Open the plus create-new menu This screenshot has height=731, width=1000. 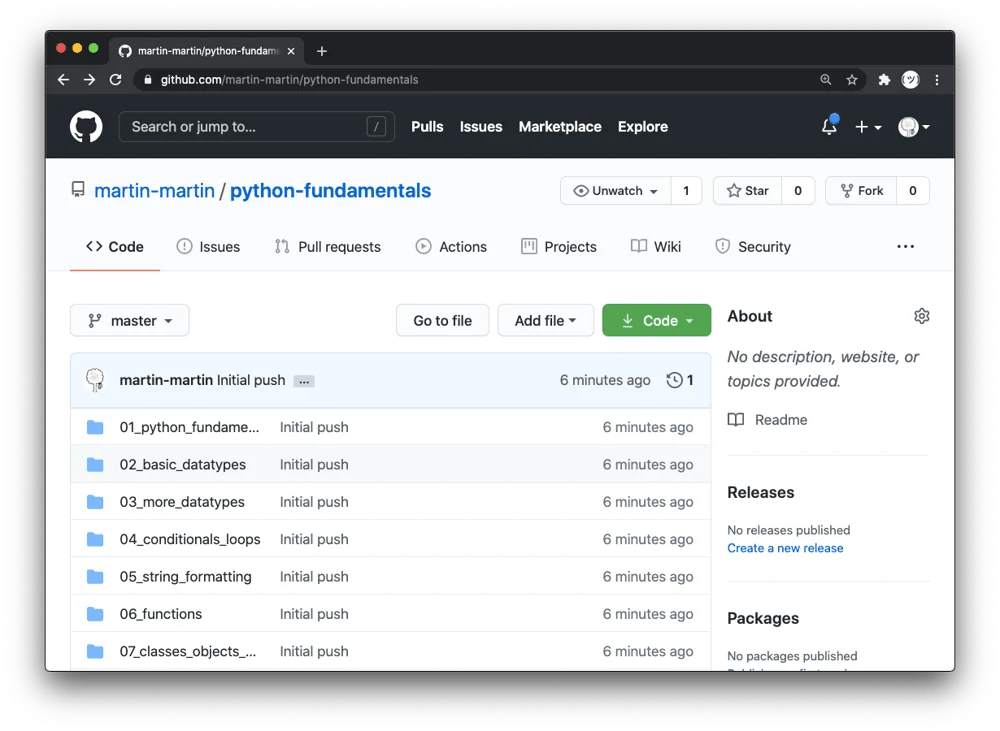(868, 127)
